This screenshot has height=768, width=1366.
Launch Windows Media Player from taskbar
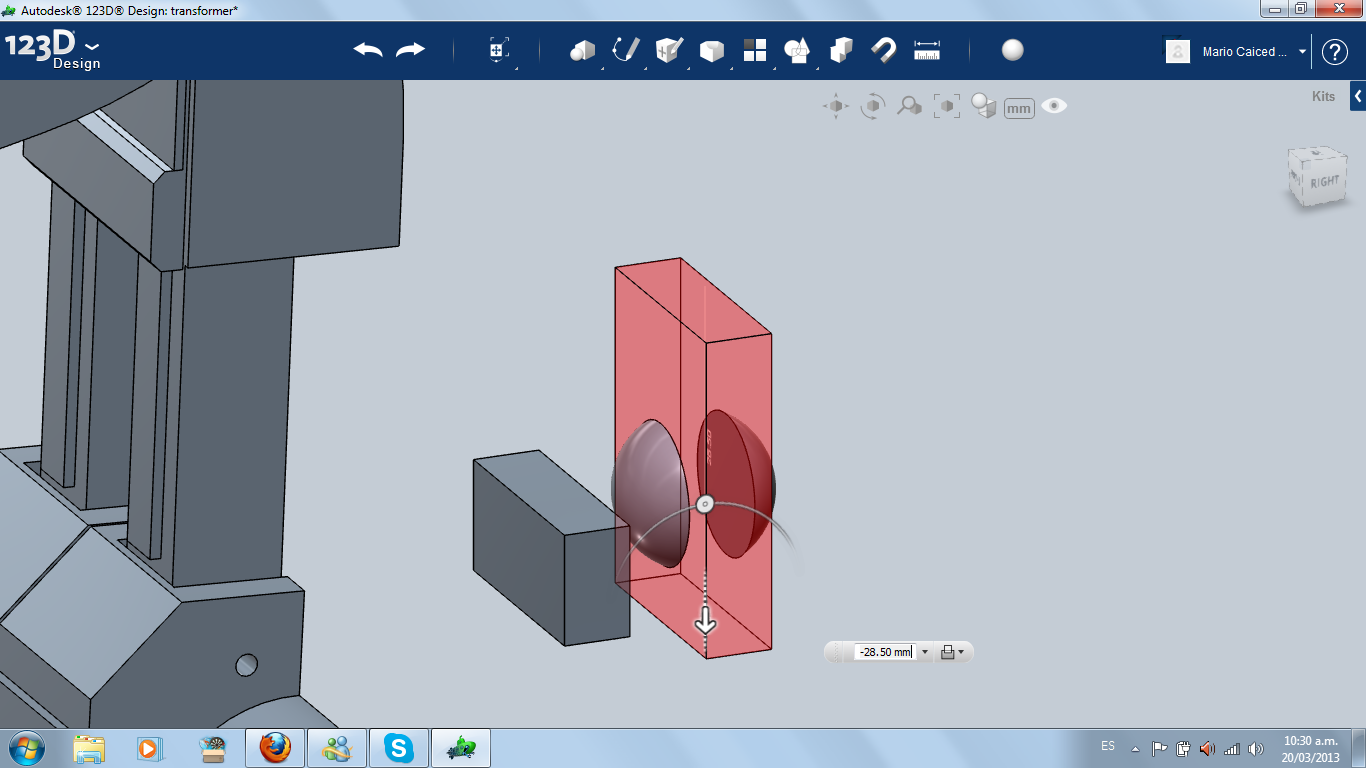[x=149, y=748]
